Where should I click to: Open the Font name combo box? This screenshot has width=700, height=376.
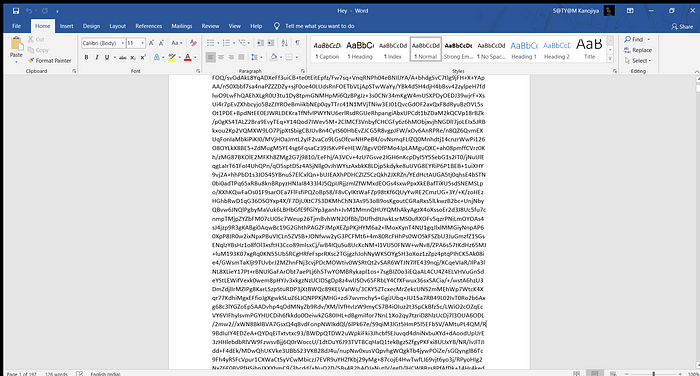[103, 43]
